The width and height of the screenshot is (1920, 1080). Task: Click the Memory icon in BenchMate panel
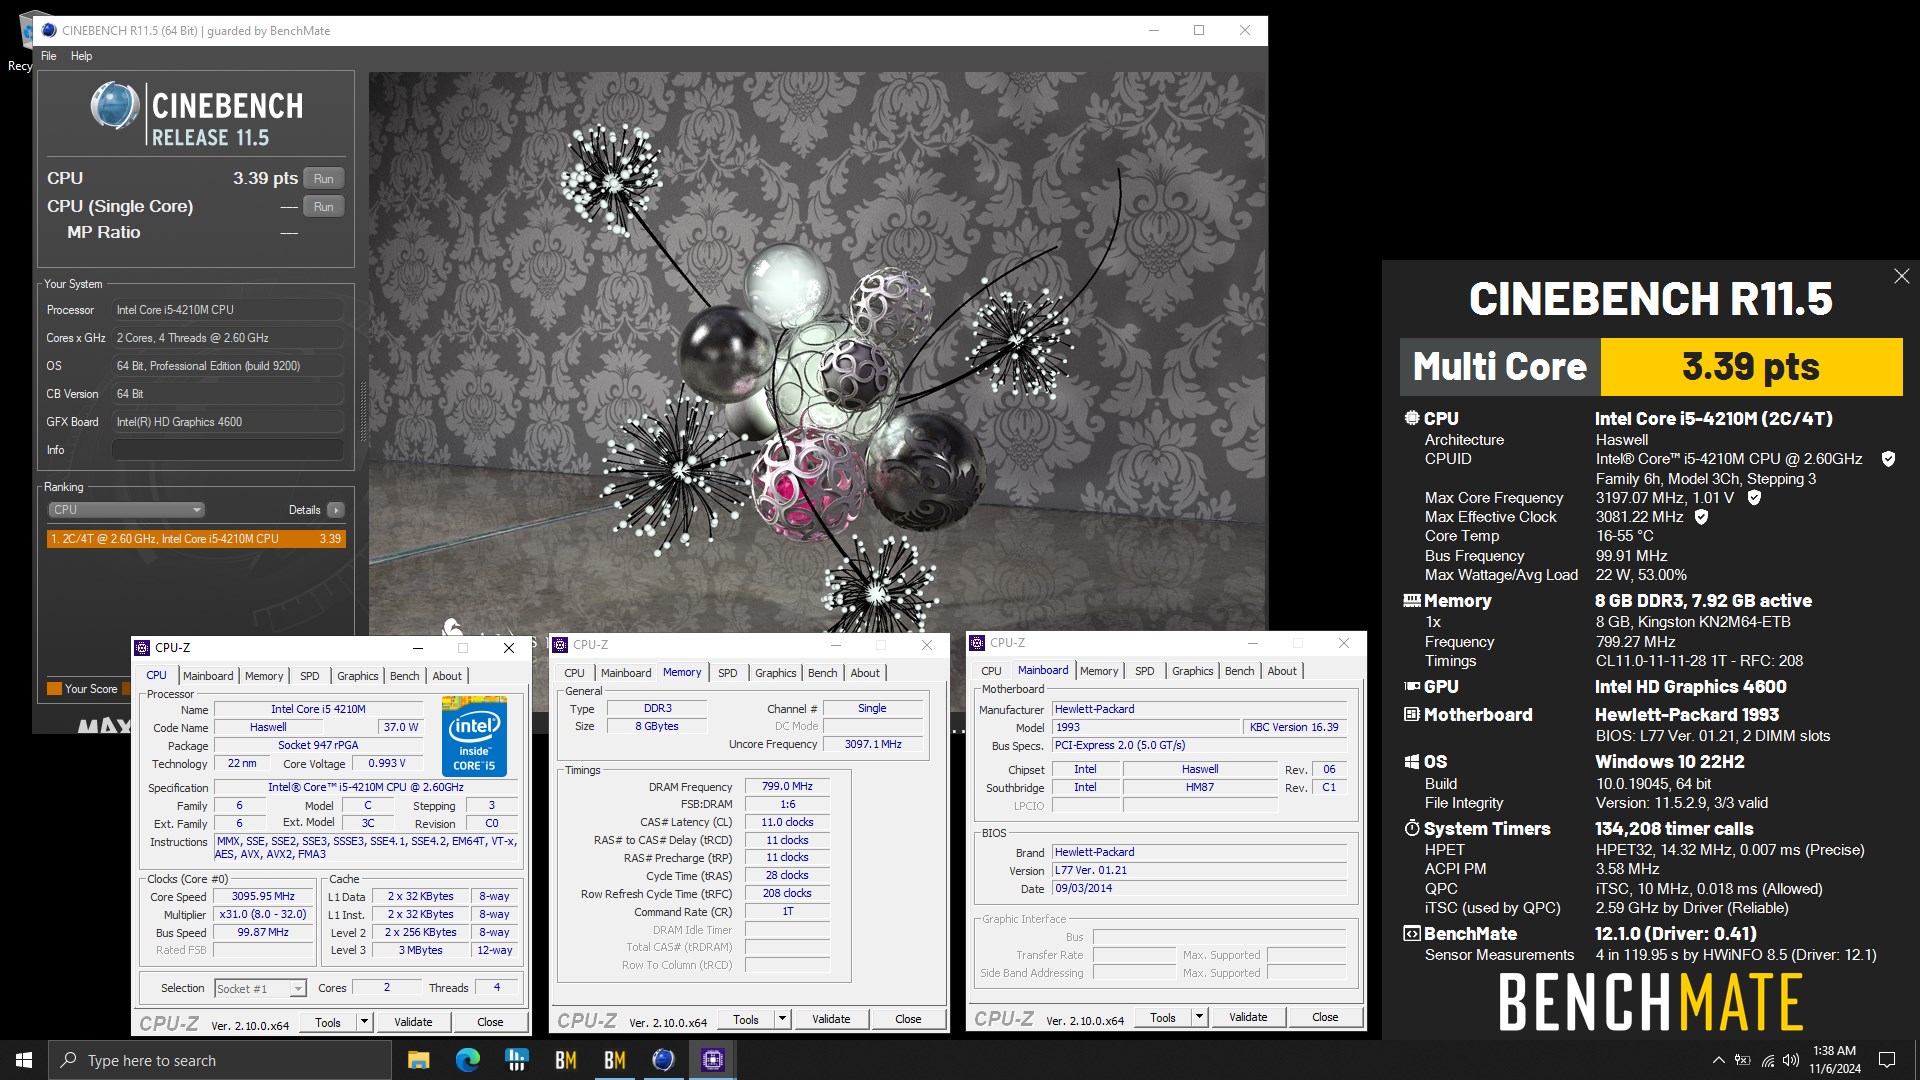(1412, 601)
